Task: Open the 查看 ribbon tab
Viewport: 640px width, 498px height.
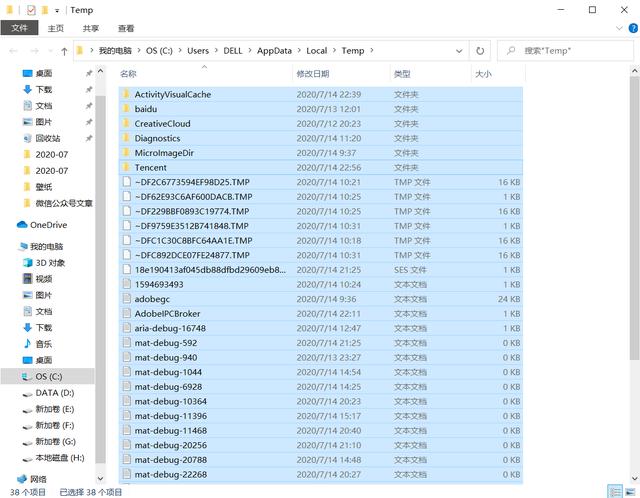Action: 126,28
